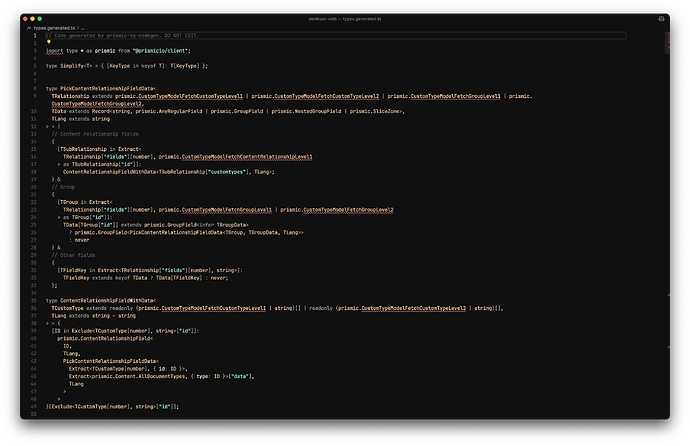This screenshot has width=690, height=446.
Task: Click the lightbulb quick-fix icon
Action: pyautogui.click(x=50, y=42)
